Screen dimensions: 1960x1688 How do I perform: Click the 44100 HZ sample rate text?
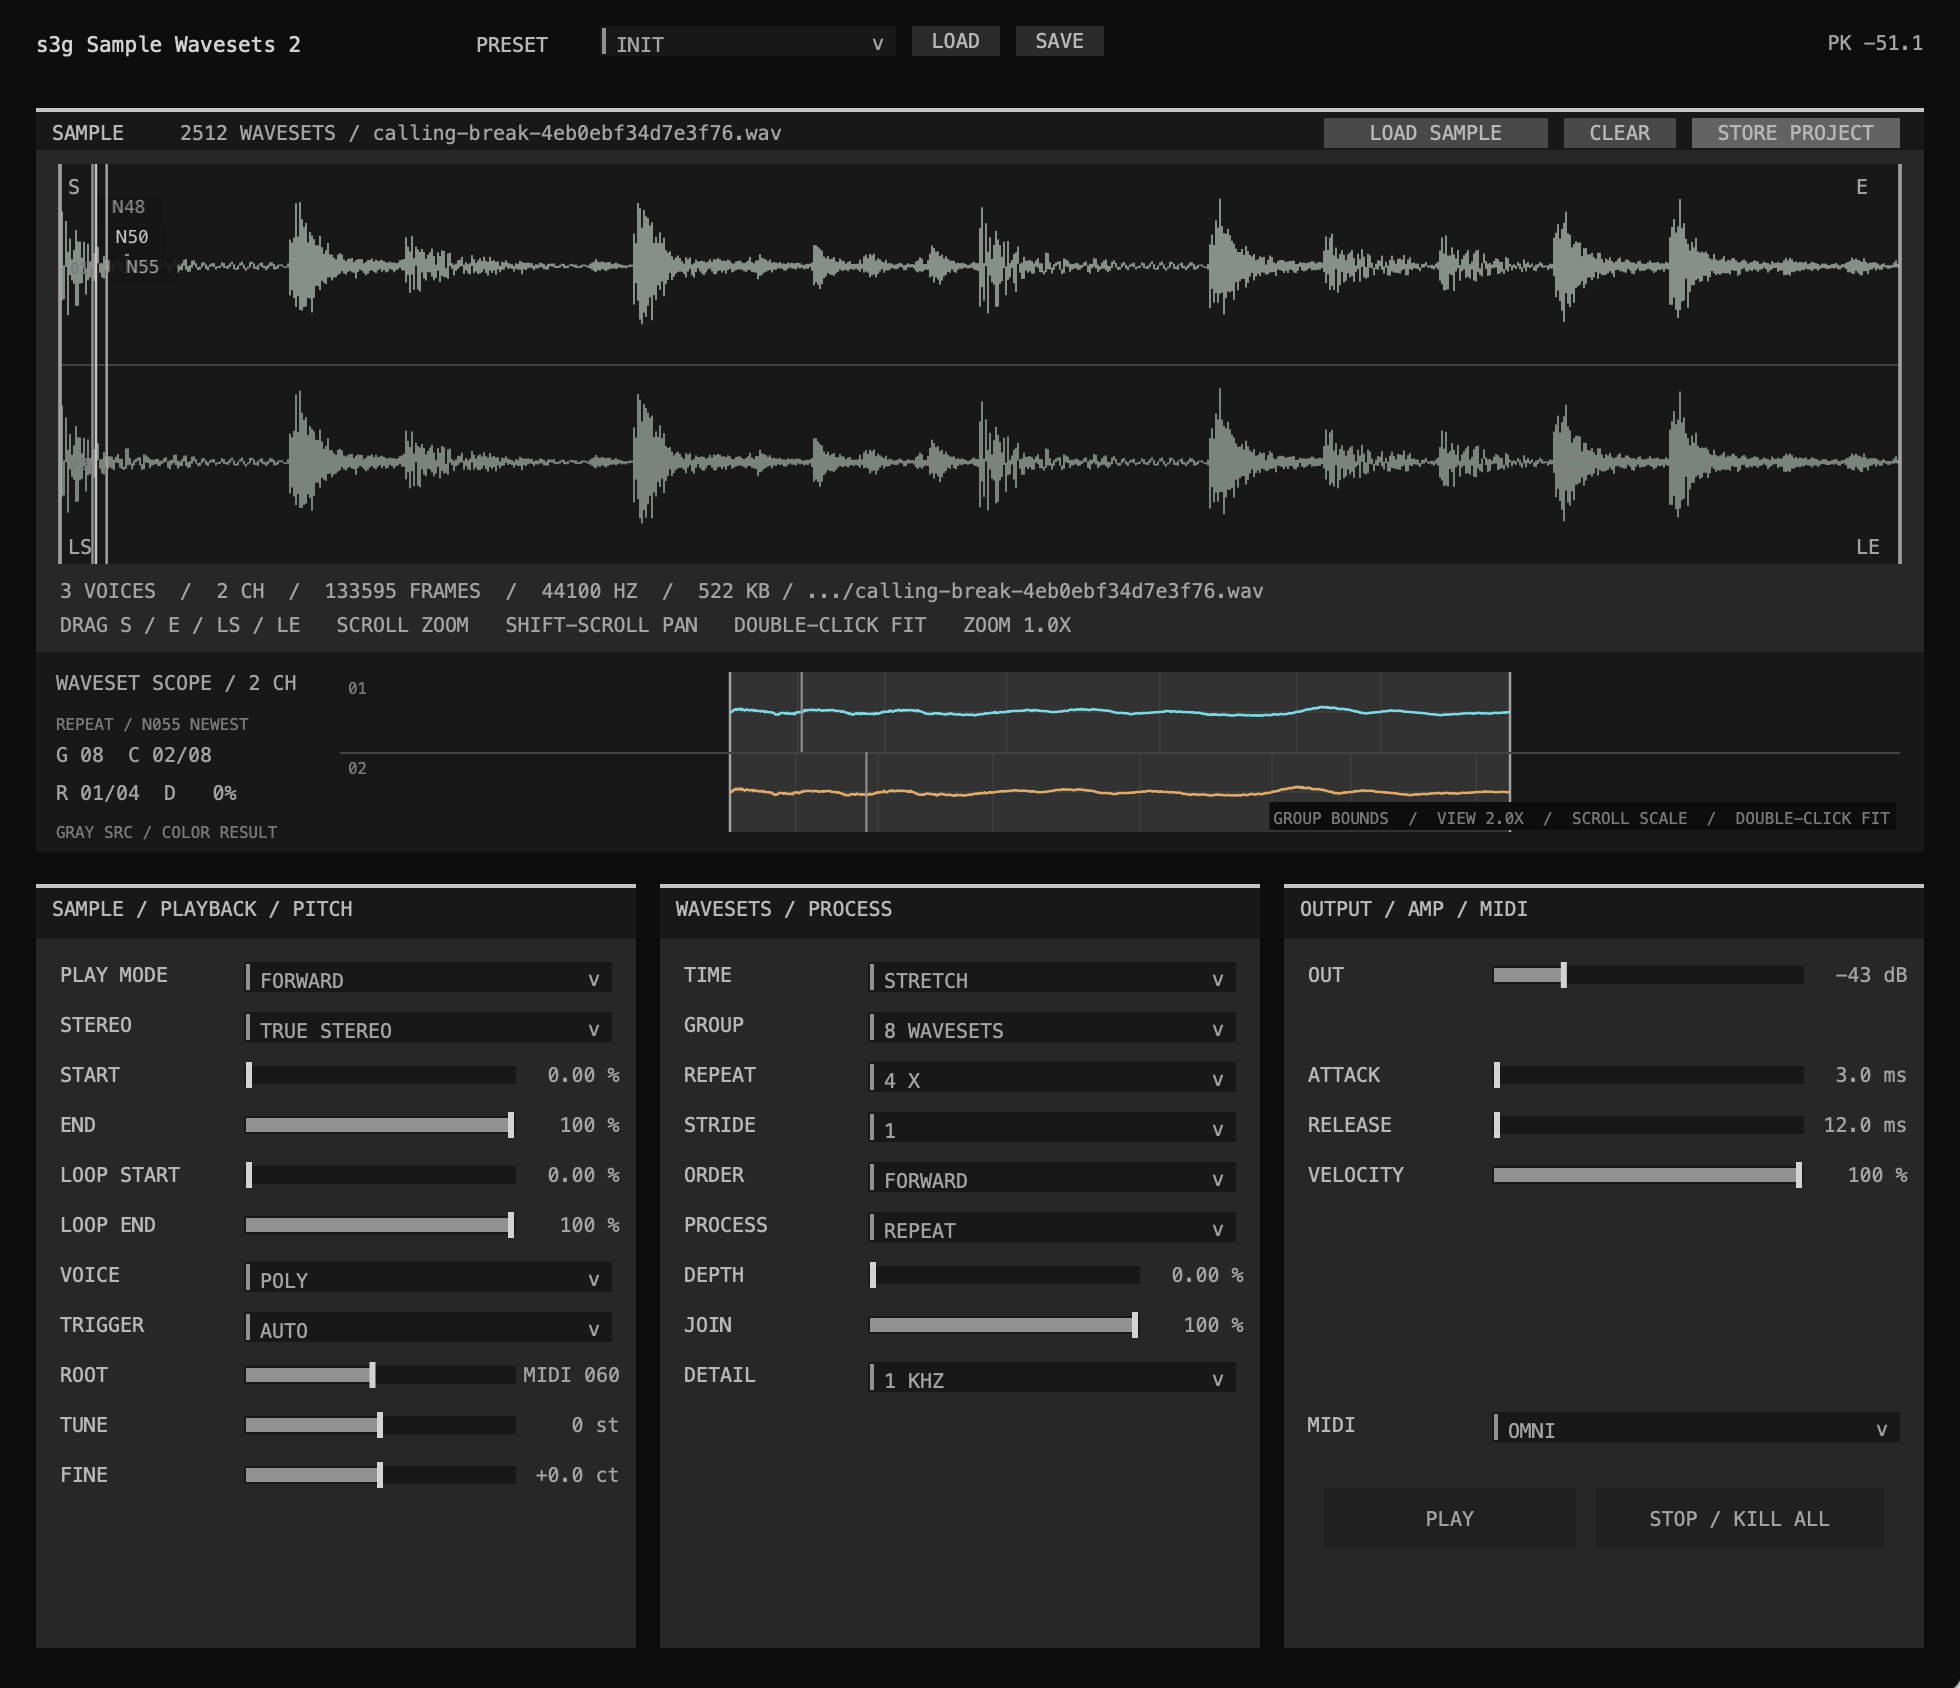pyautogui.click(x=589, y=591)
